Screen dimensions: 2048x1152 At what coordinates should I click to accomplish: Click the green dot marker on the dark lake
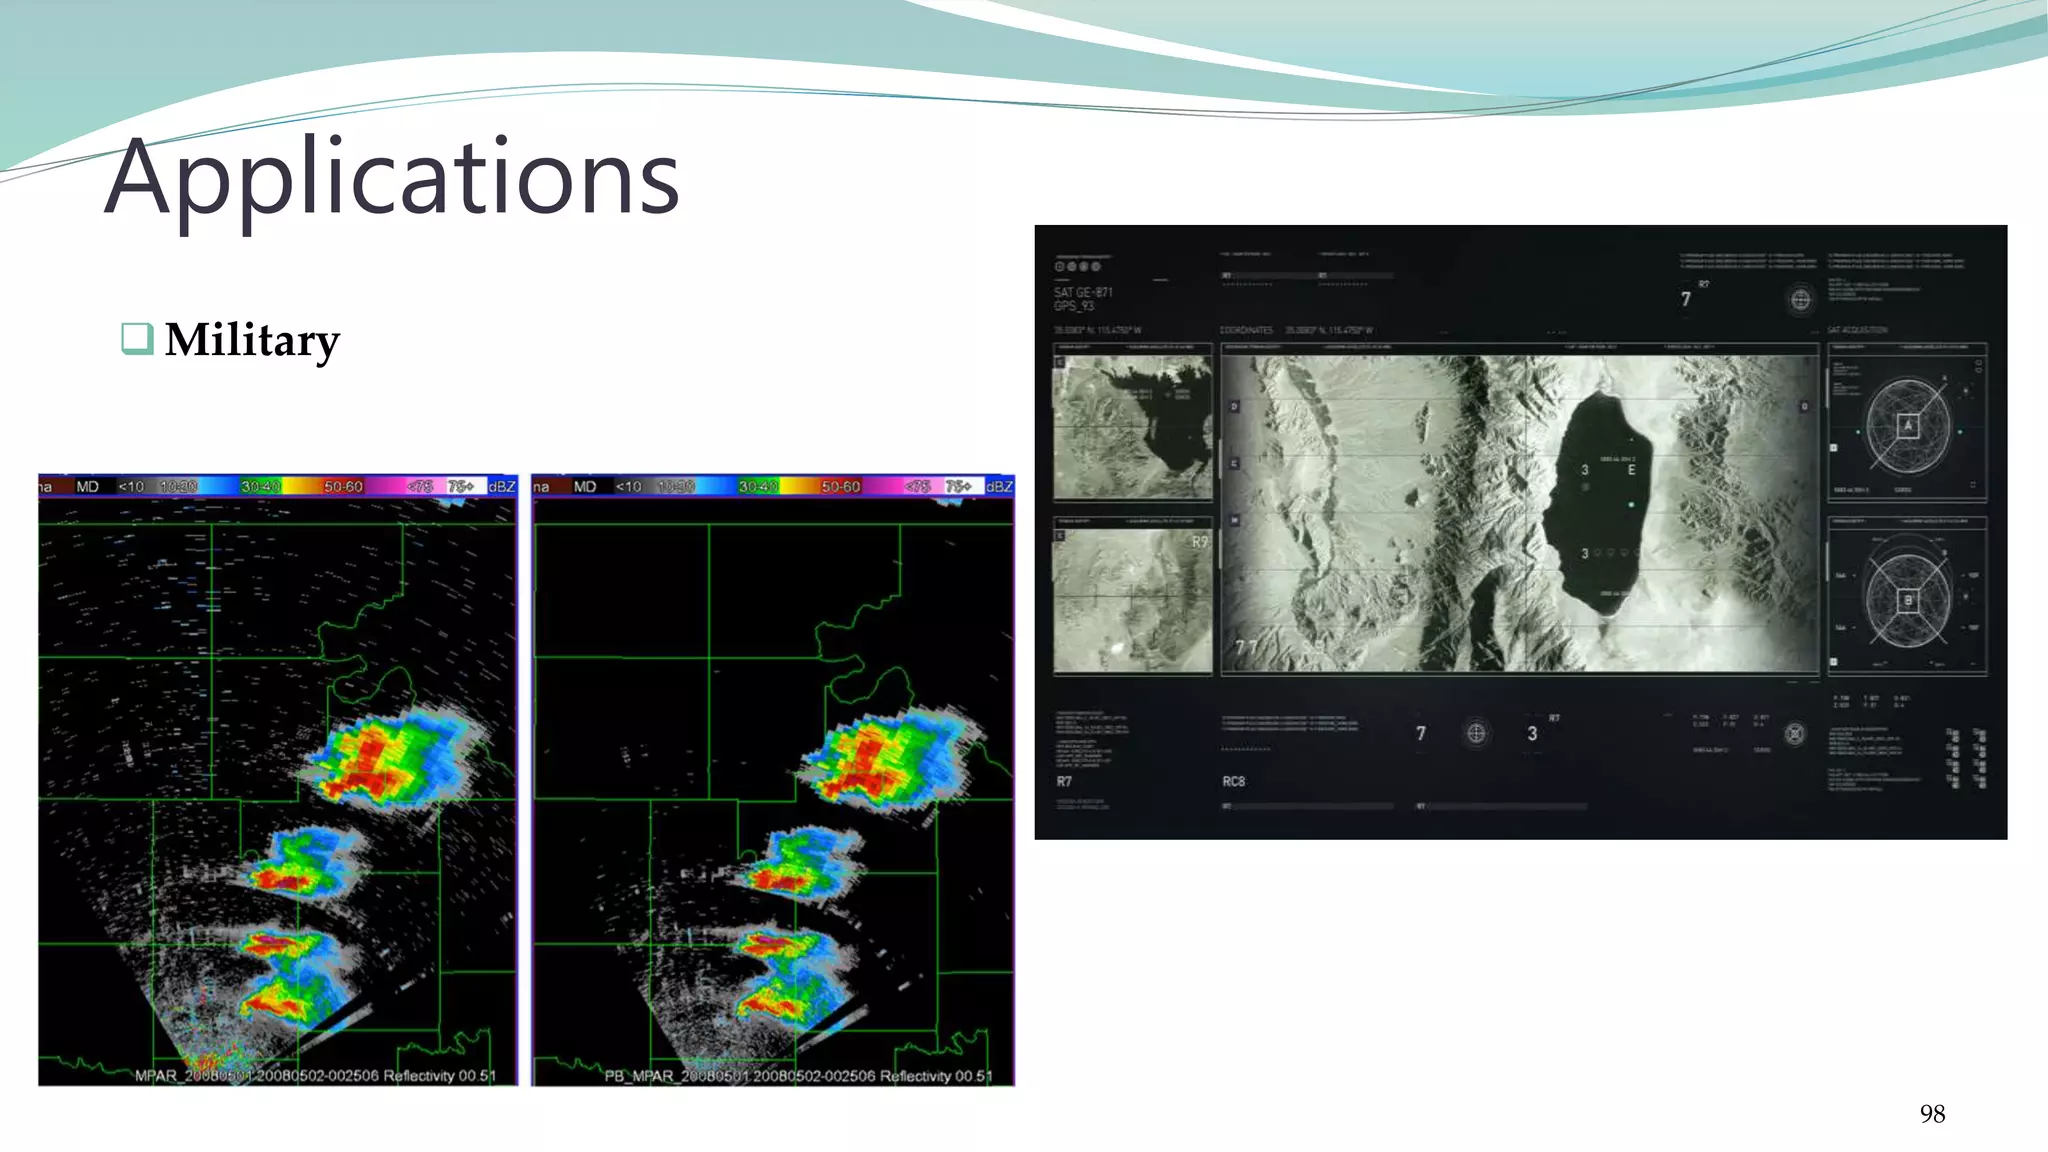[1631, 505]
